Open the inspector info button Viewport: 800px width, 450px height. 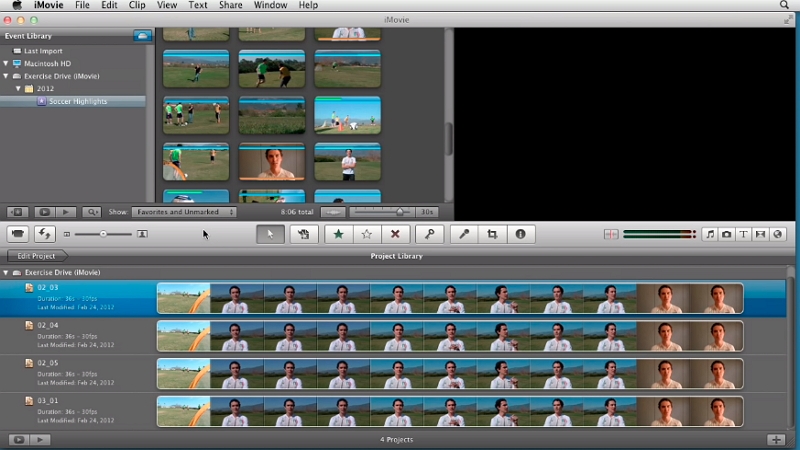[x=520, y=234]
